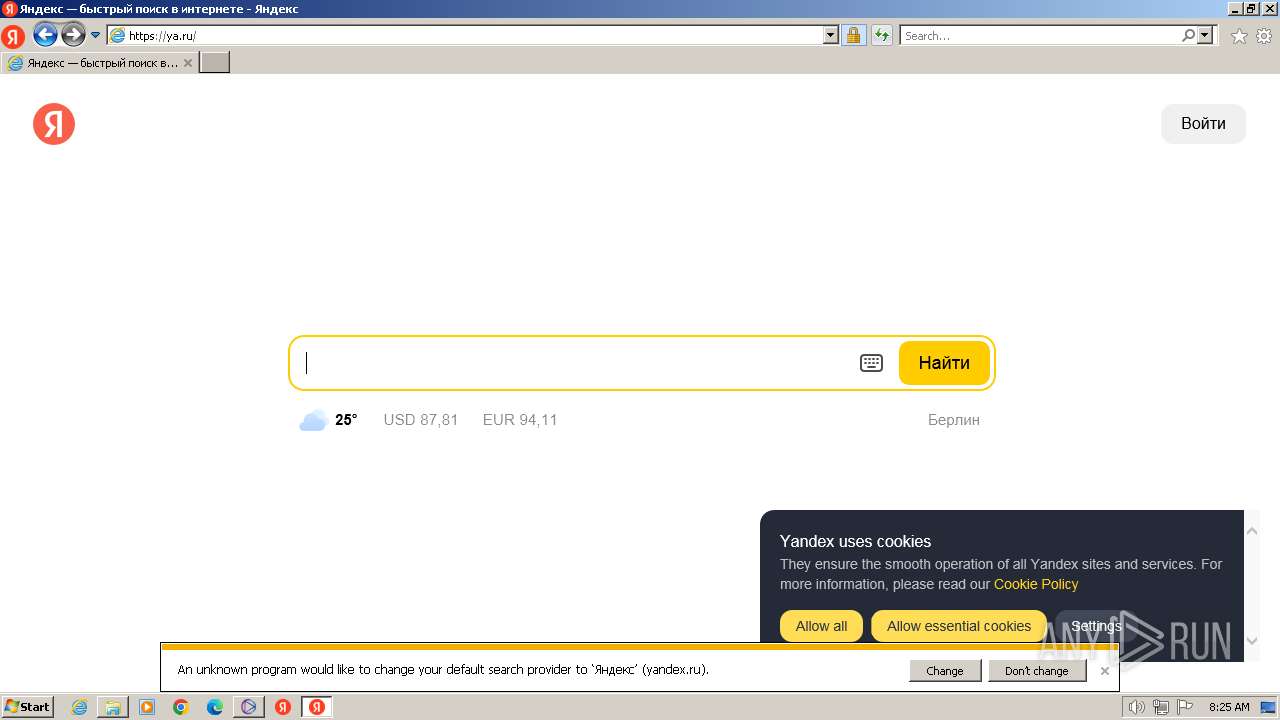Click the Войти login button
Screen dimensions: 1280x720
coord(1203,124)
